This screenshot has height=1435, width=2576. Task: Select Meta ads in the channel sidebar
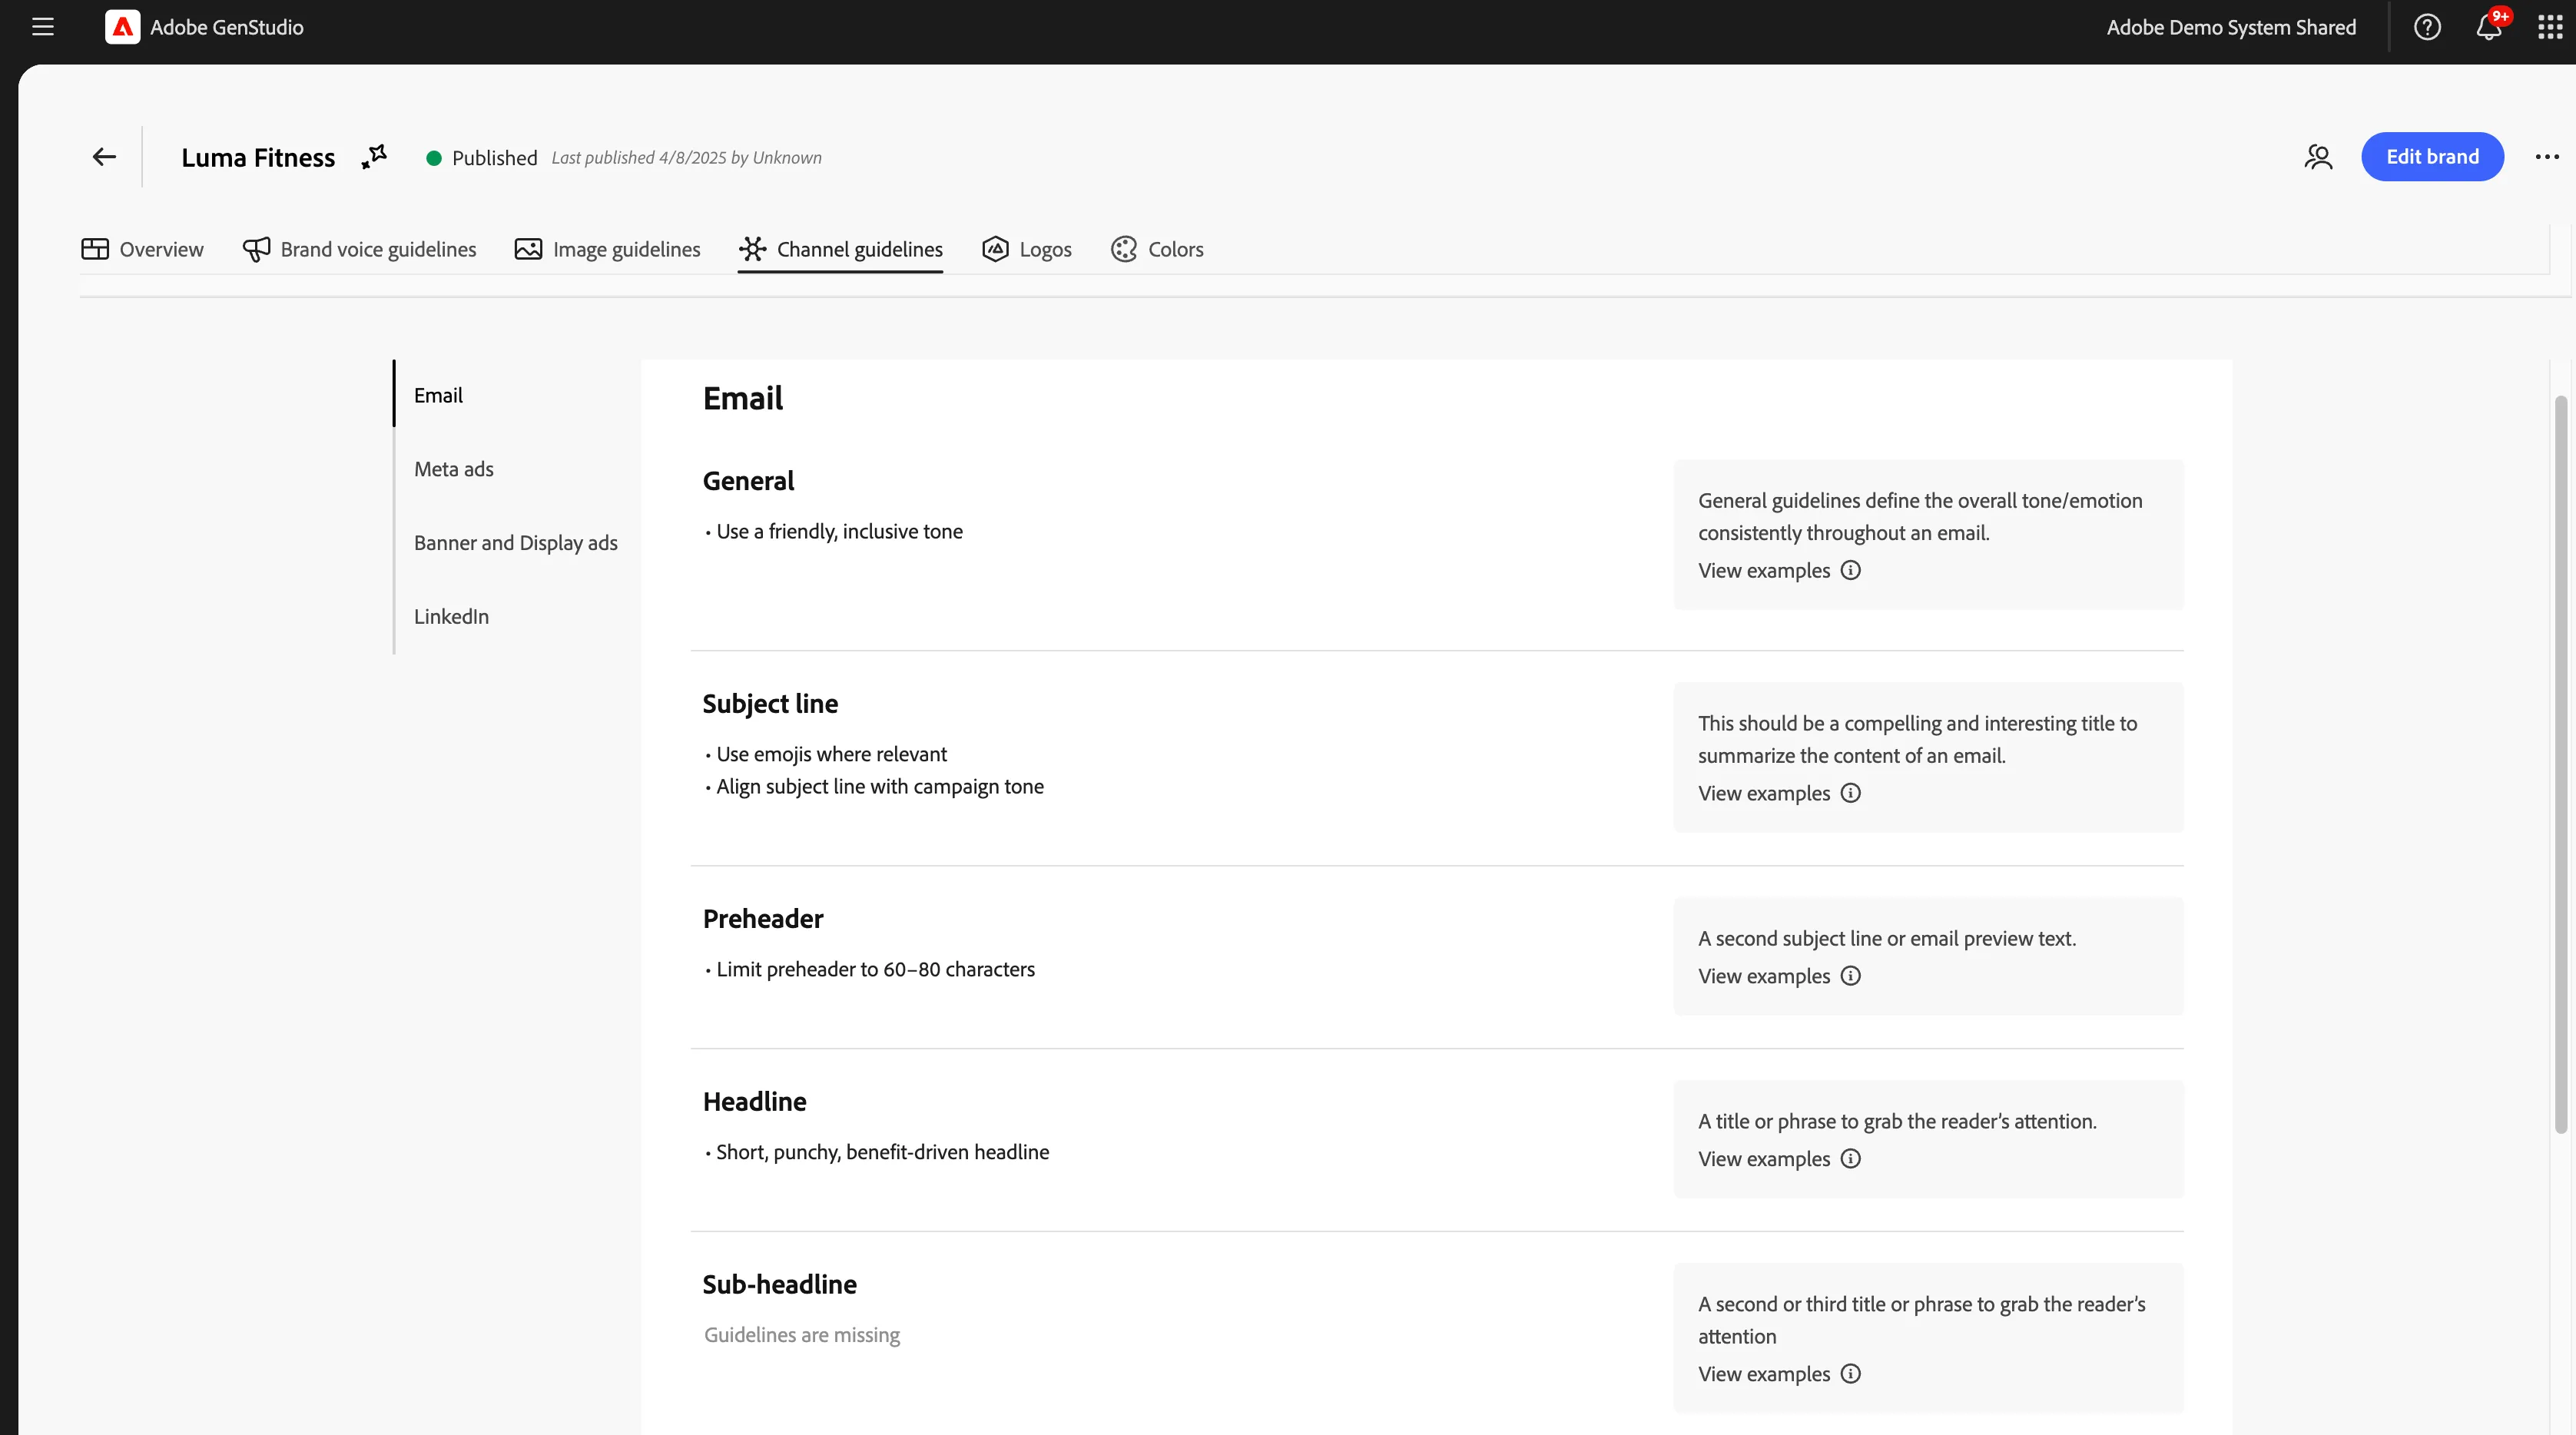(454, 469)
